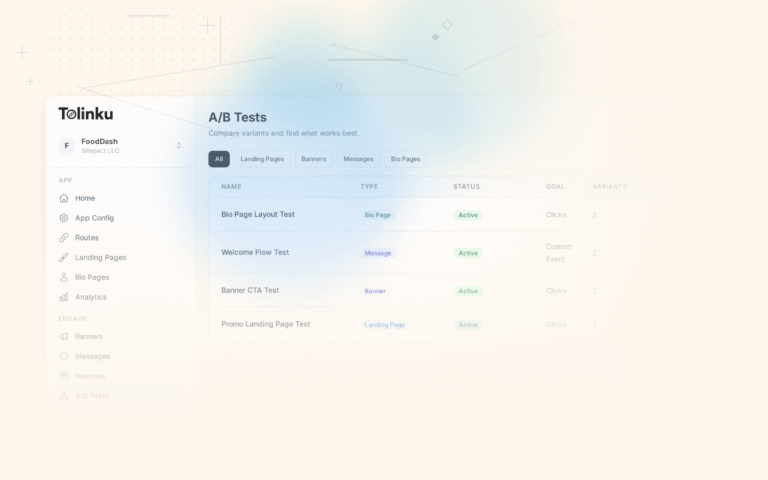
Task: Click the Banner type badge
Action: (375, 291)
